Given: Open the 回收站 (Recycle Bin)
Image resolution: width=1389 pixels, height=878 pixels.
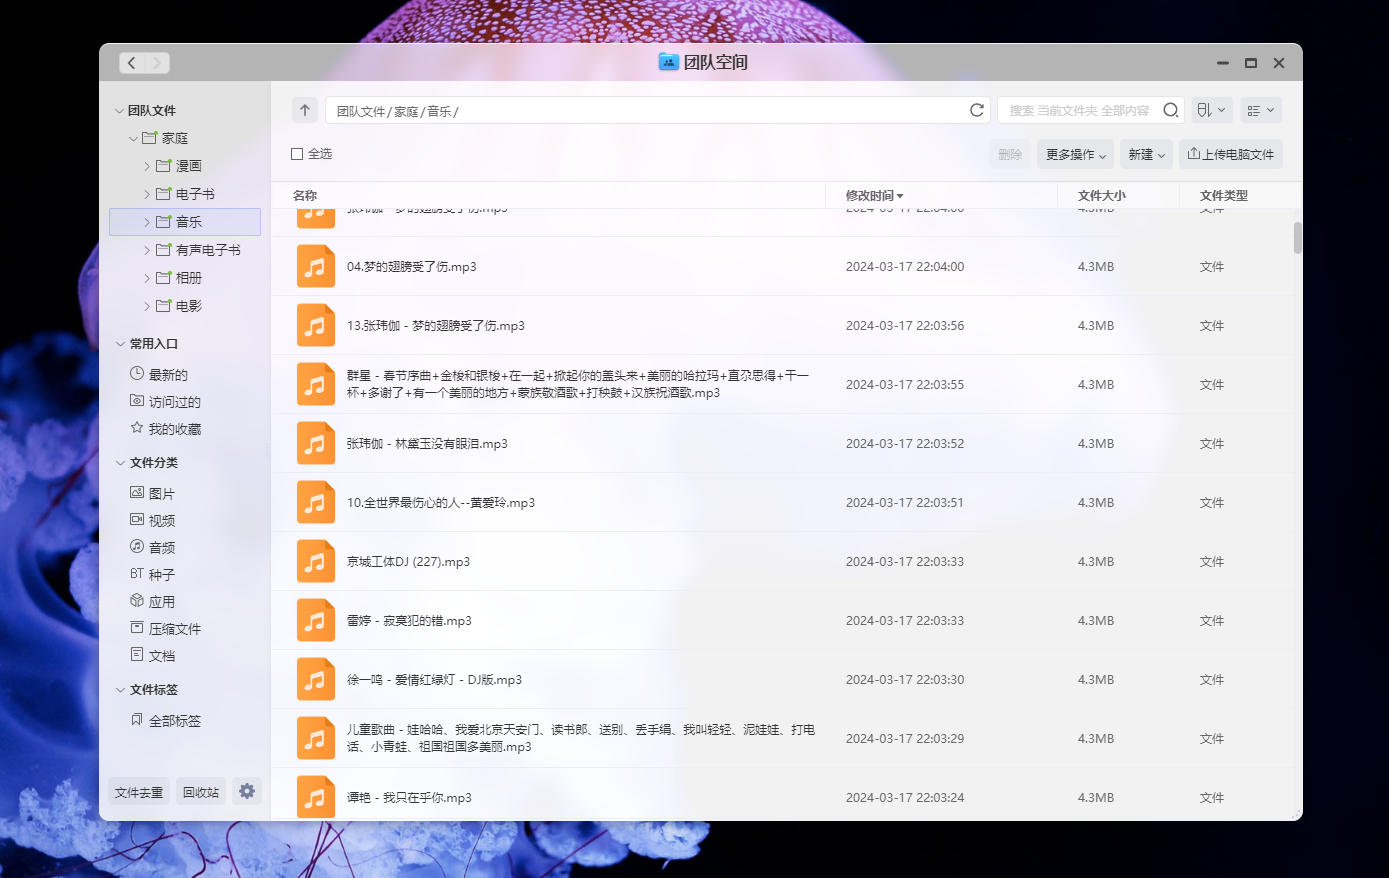Looking at the screenshot, I should [x=200, y=791].
